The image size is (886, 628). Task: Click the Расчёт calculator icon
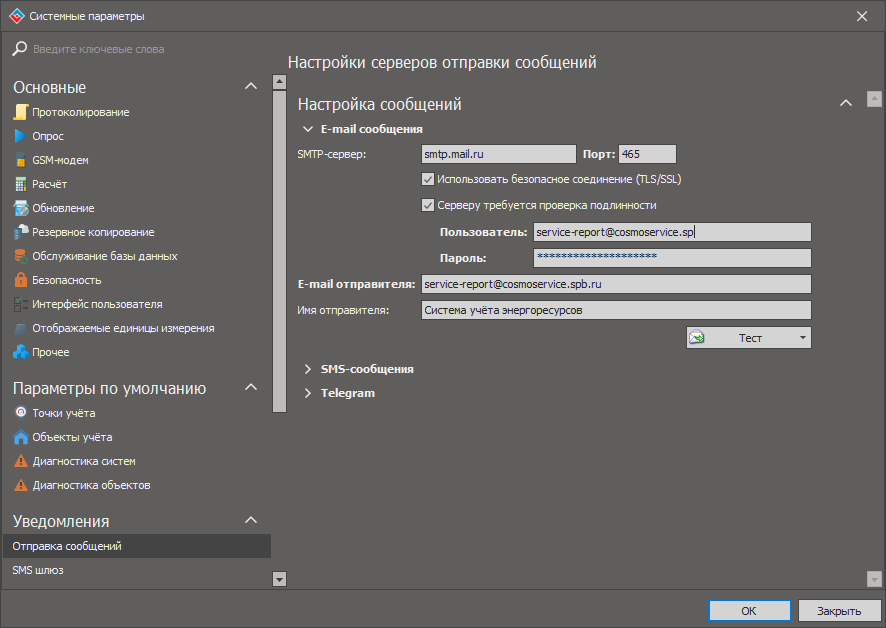click(20, 184)
